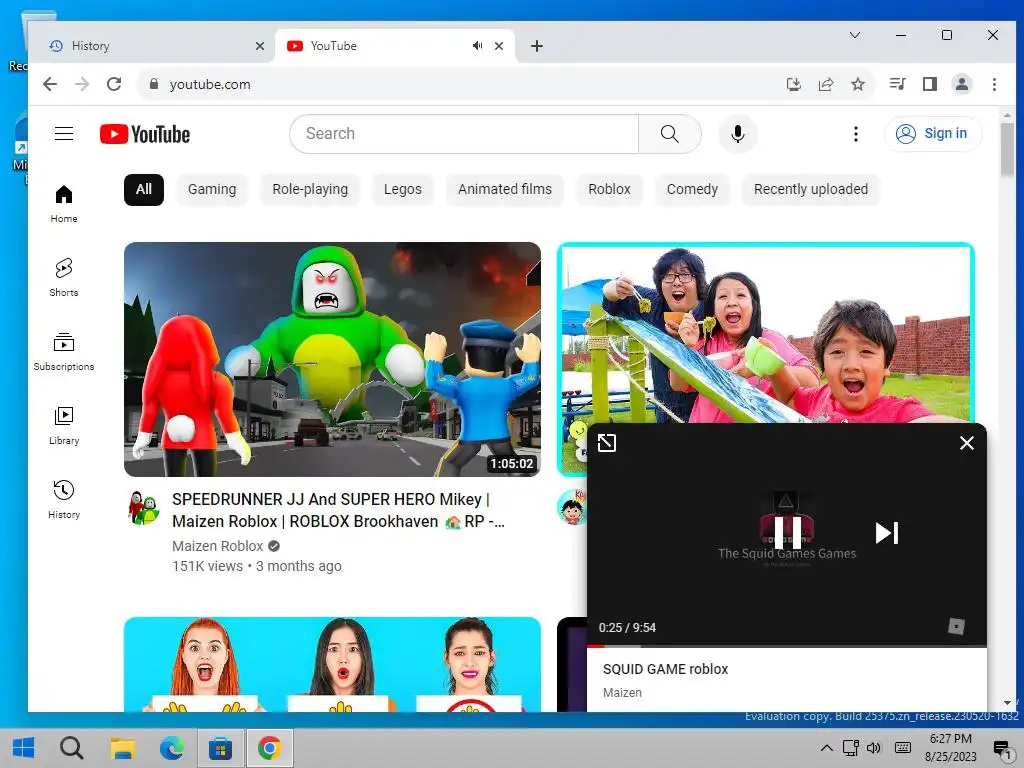Open Chrome three-dot menu

coord(994,84)
